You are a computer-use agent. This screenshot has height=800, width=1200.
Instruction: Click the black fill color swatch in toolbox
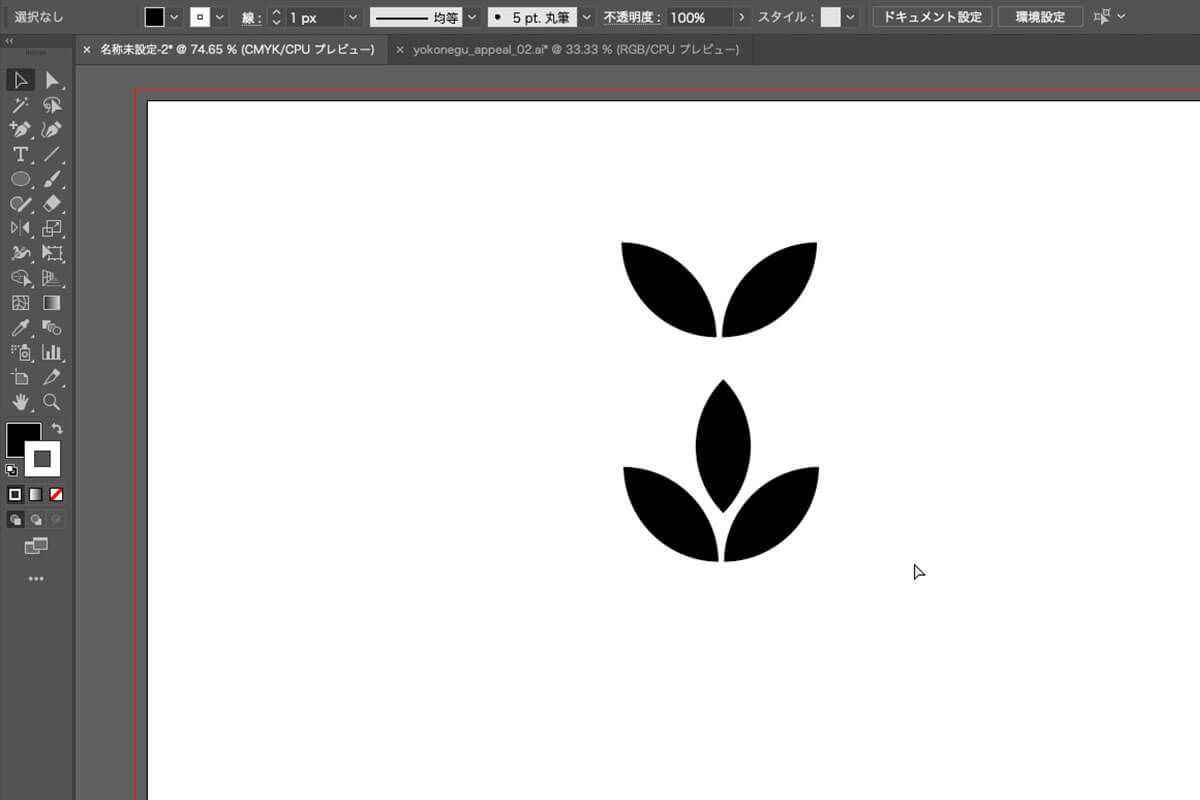[x=22, y=438]
